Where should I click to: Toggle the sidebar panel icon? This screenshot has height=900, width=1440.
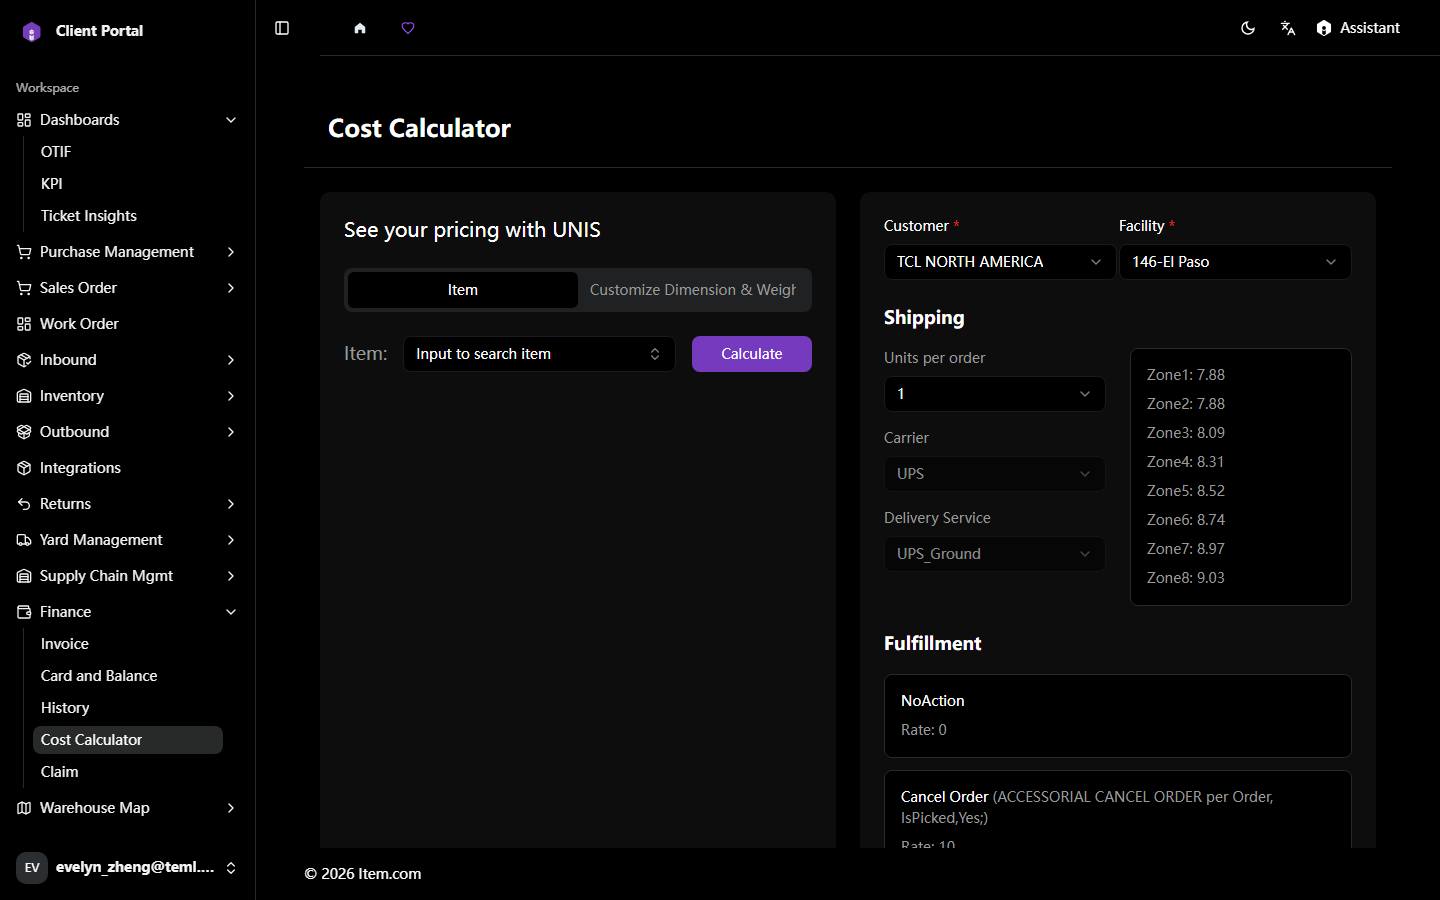[x=282, y=28]
